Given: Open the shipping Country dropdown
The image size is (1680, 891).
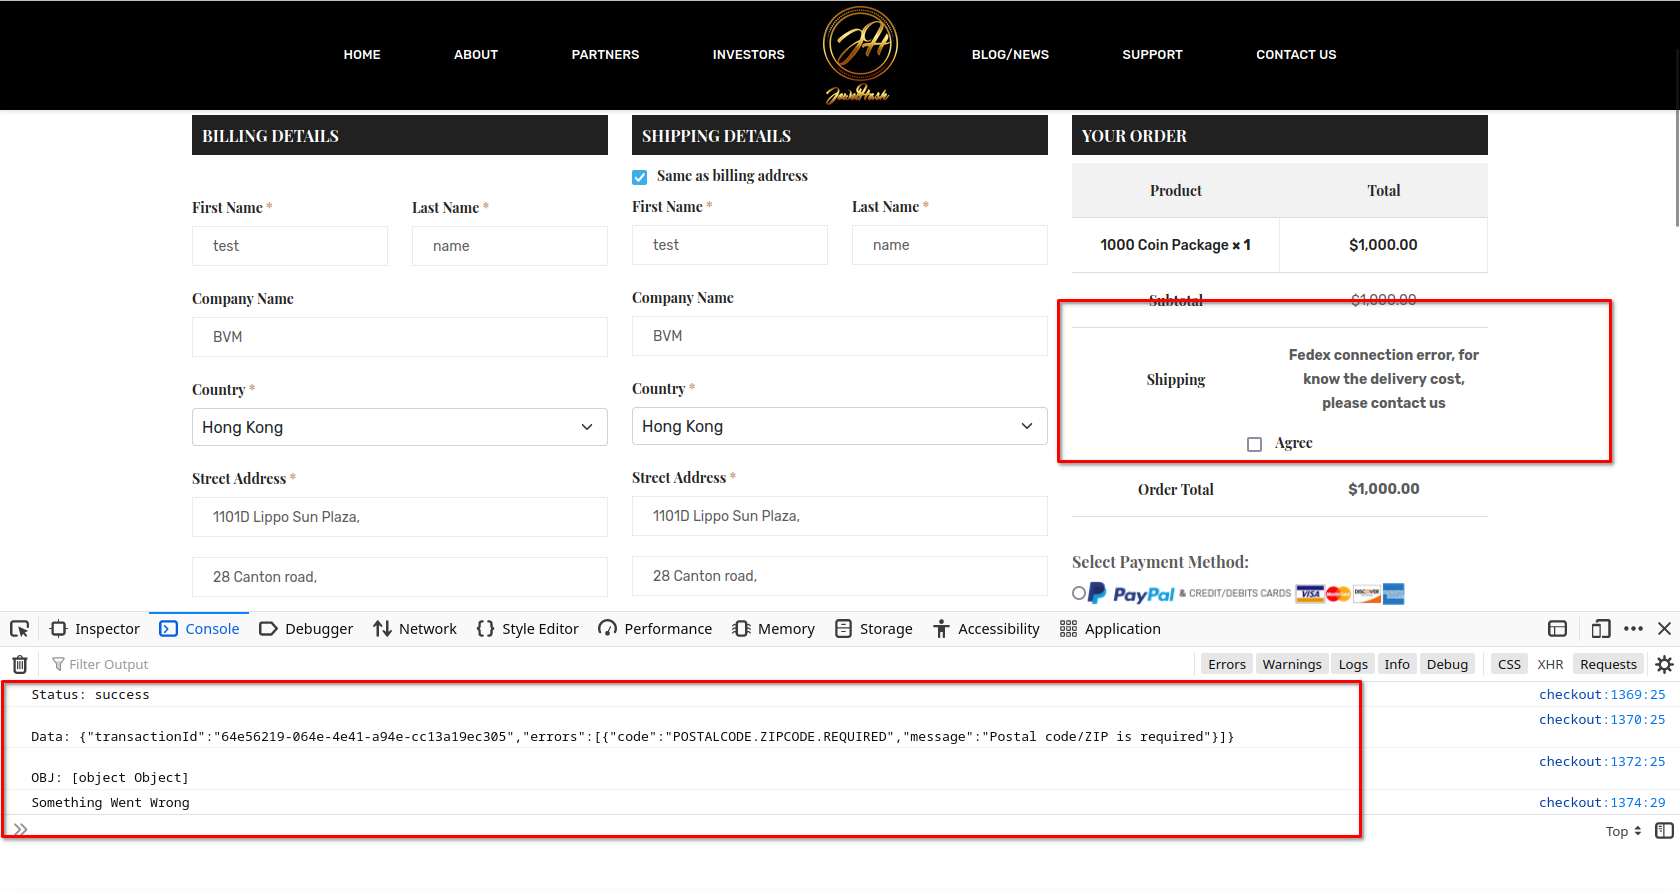Looking at the screenshot, I should (x=839, y=426).
